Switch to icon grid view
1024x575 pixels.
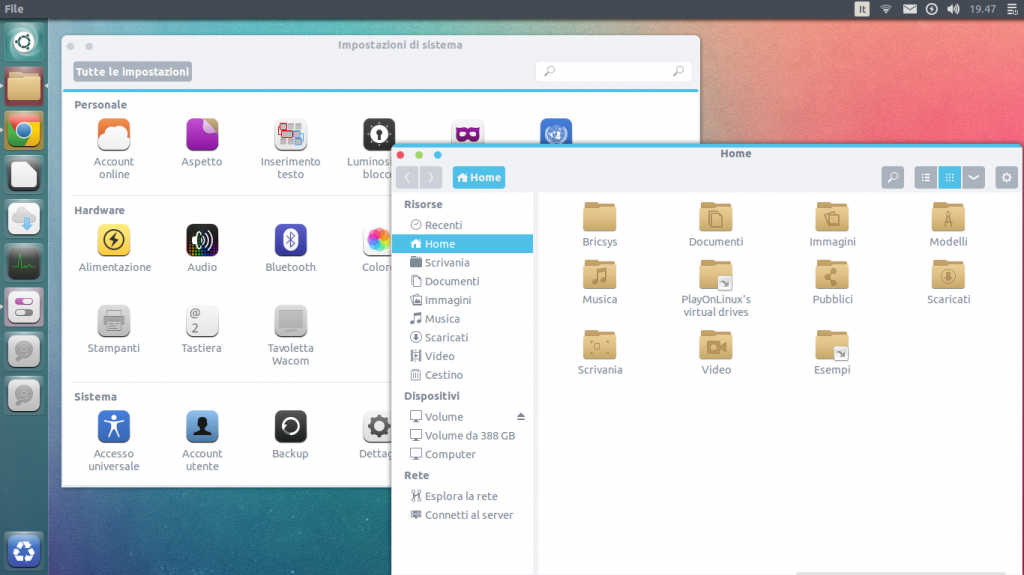(x=949, y=177)
